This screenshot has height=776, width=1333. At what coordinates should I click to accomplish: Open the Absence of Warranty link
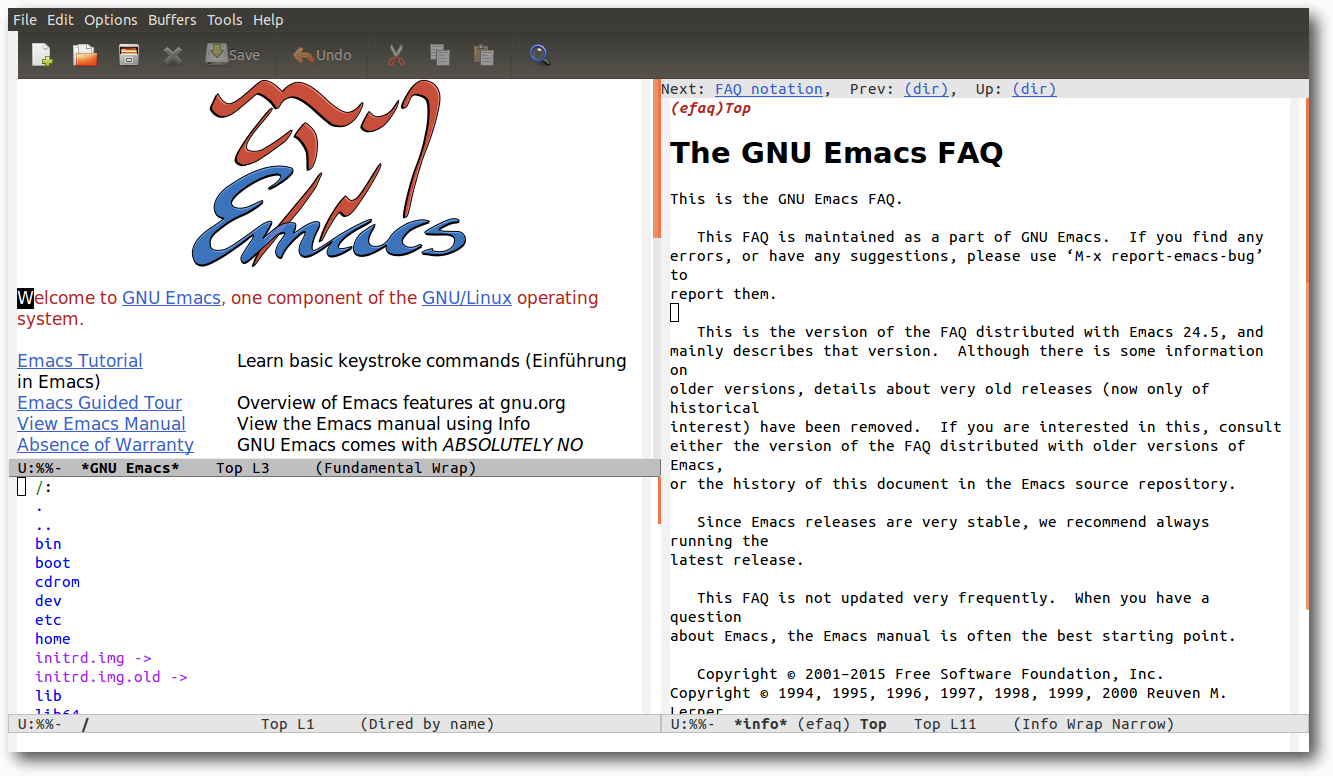point(105,445)
